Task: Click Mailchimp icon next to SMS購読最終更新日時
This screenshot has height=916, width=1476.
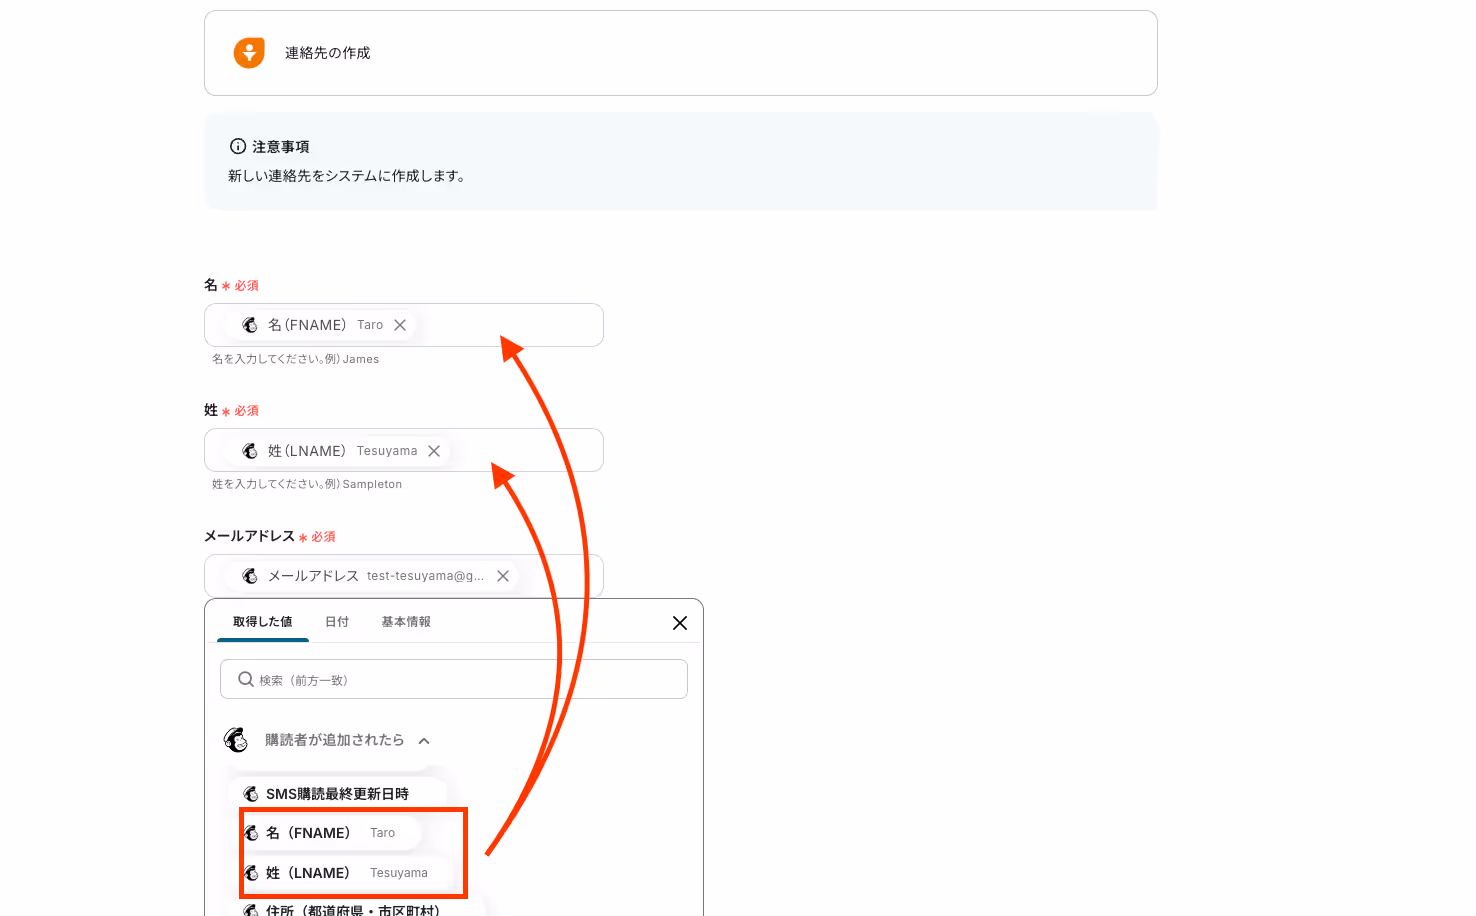Action: pyautogui.click(x=251, y=794)
